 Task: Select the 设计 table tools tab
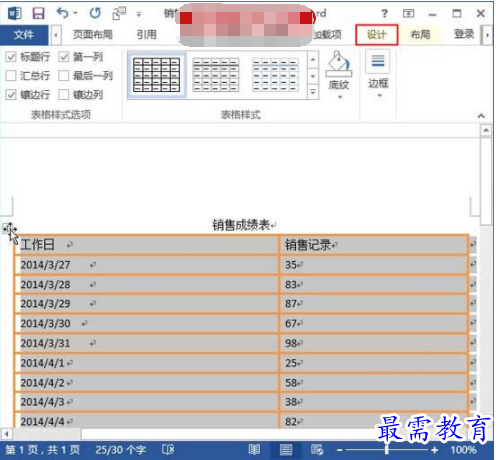[377, 35]
